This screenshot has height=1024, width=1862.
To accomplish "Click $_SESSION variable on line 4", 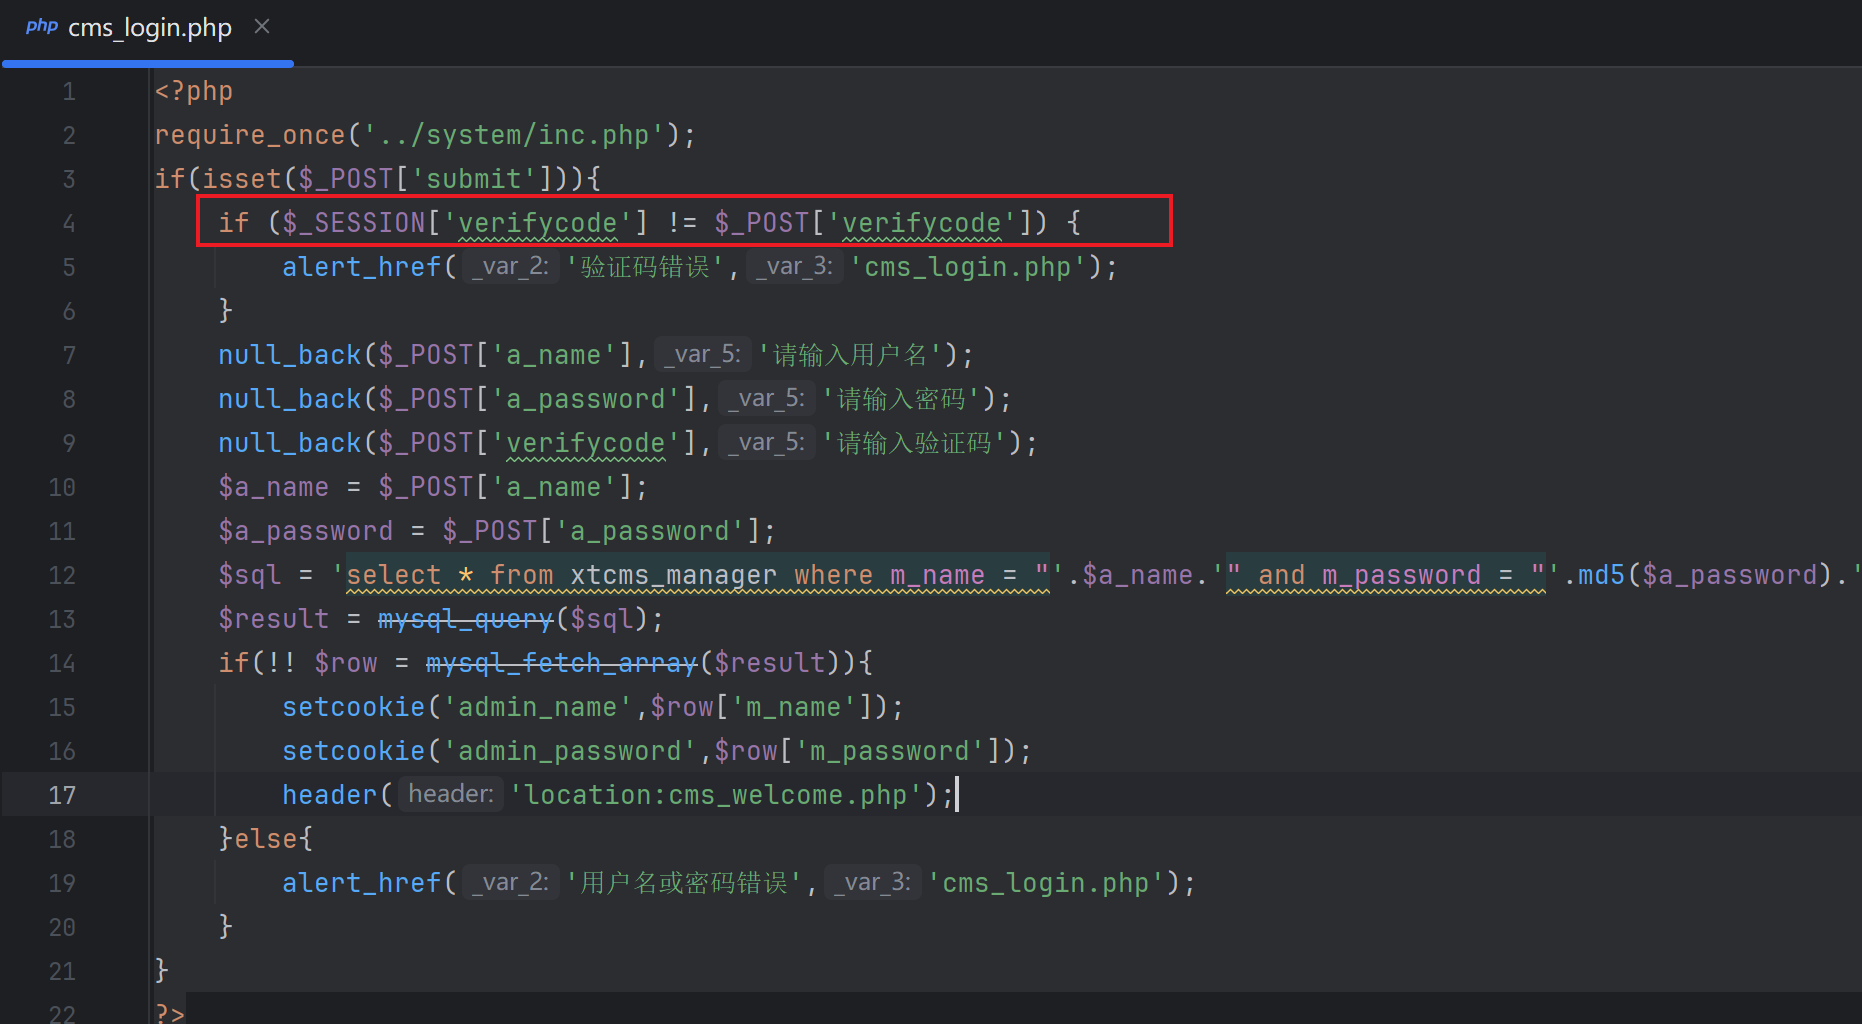I will 354,223.
